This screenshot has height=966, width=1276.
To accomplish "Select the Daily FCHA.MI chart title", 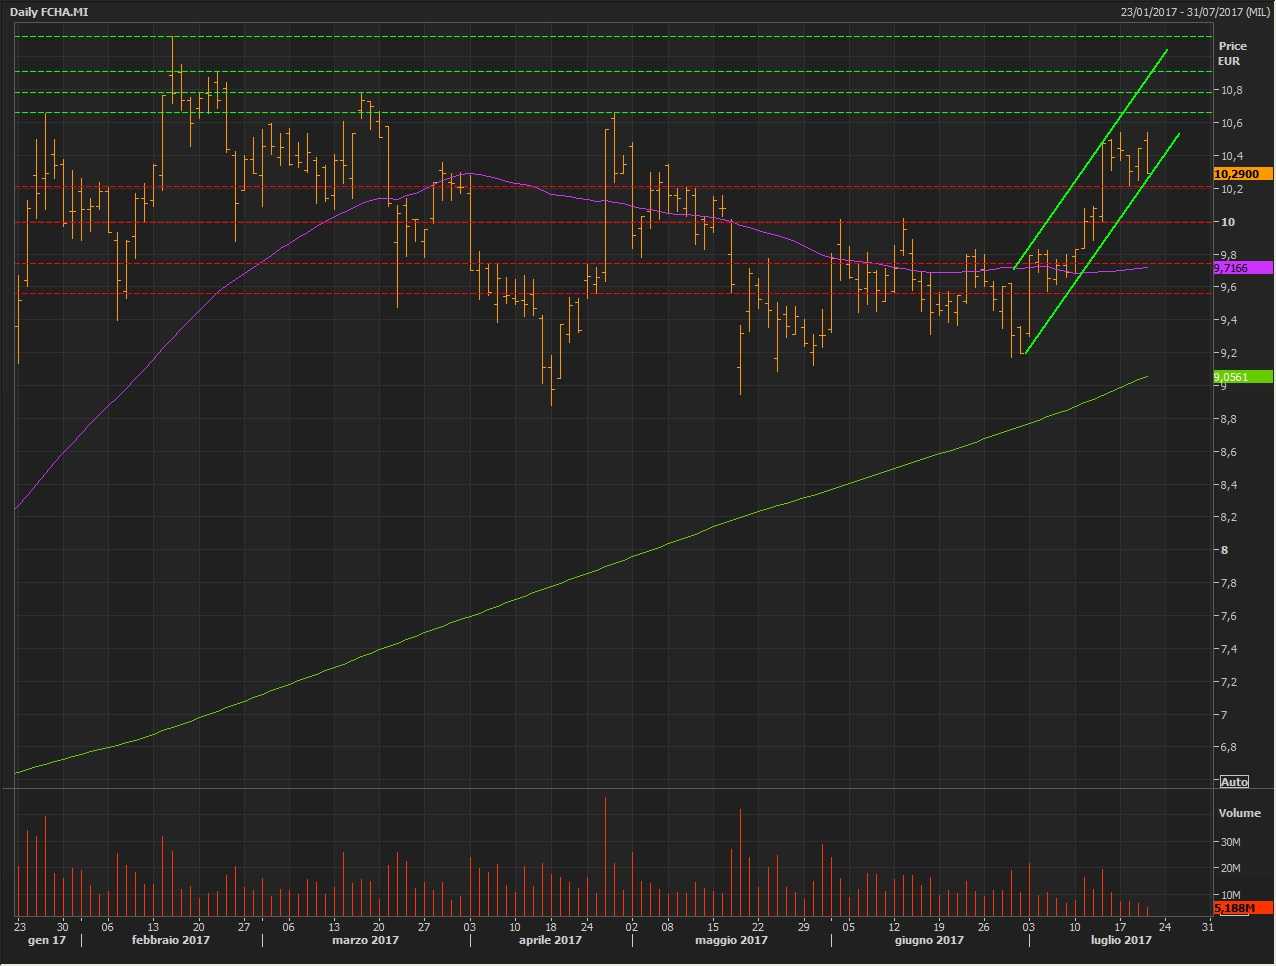I will (44, 12).
